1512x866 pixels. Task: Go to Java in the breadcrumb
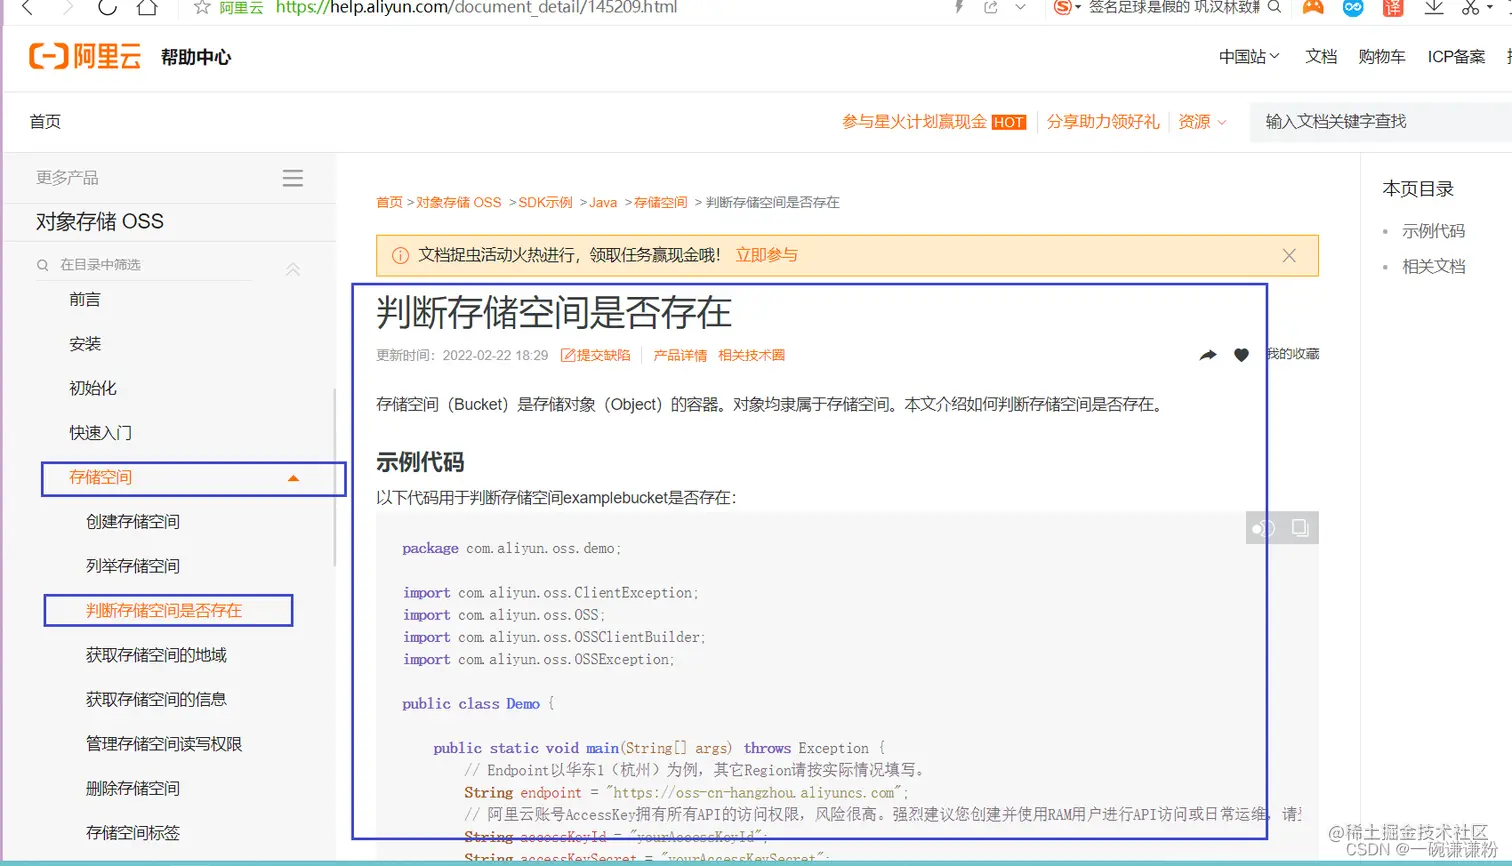(x=603, y=202)
